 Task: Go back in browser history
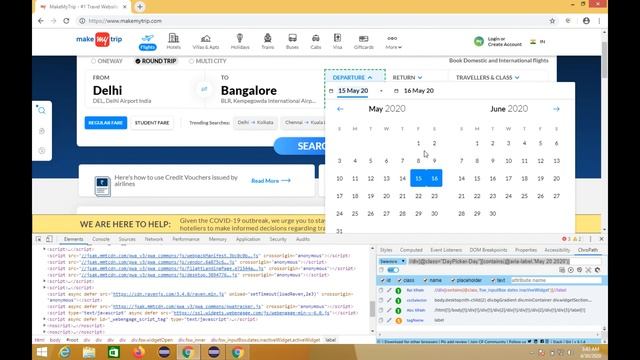pyautogui.click(x=40, y=21)
